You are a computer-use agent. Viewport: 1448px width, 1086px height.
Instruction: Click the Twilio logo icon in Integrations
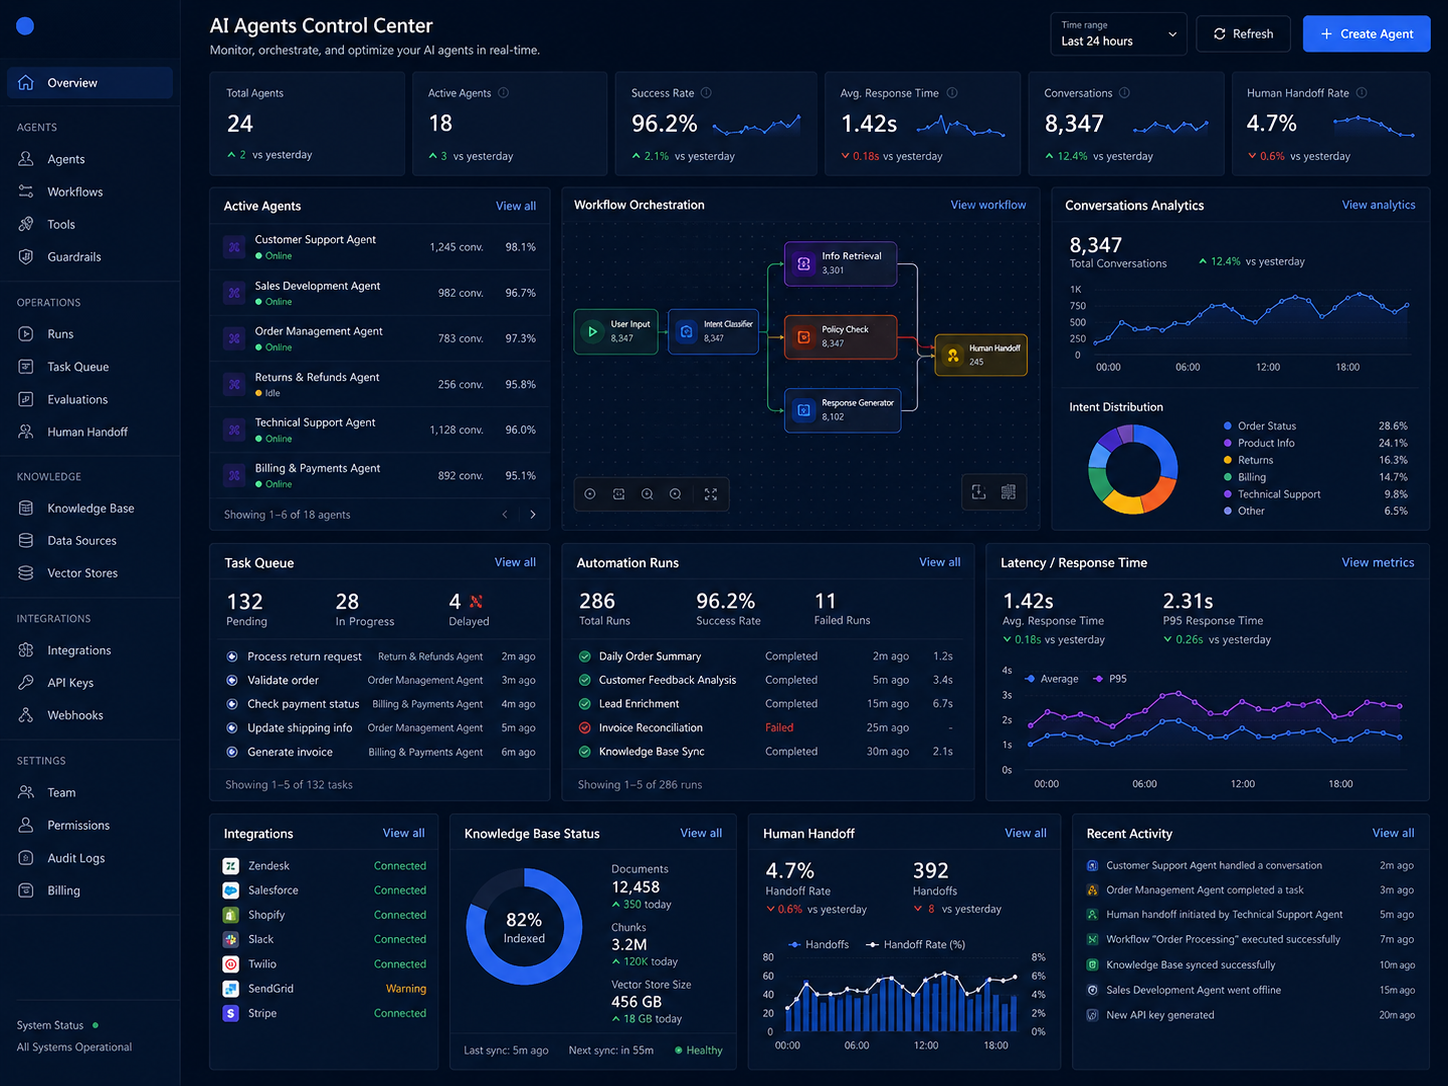point(231,964)
